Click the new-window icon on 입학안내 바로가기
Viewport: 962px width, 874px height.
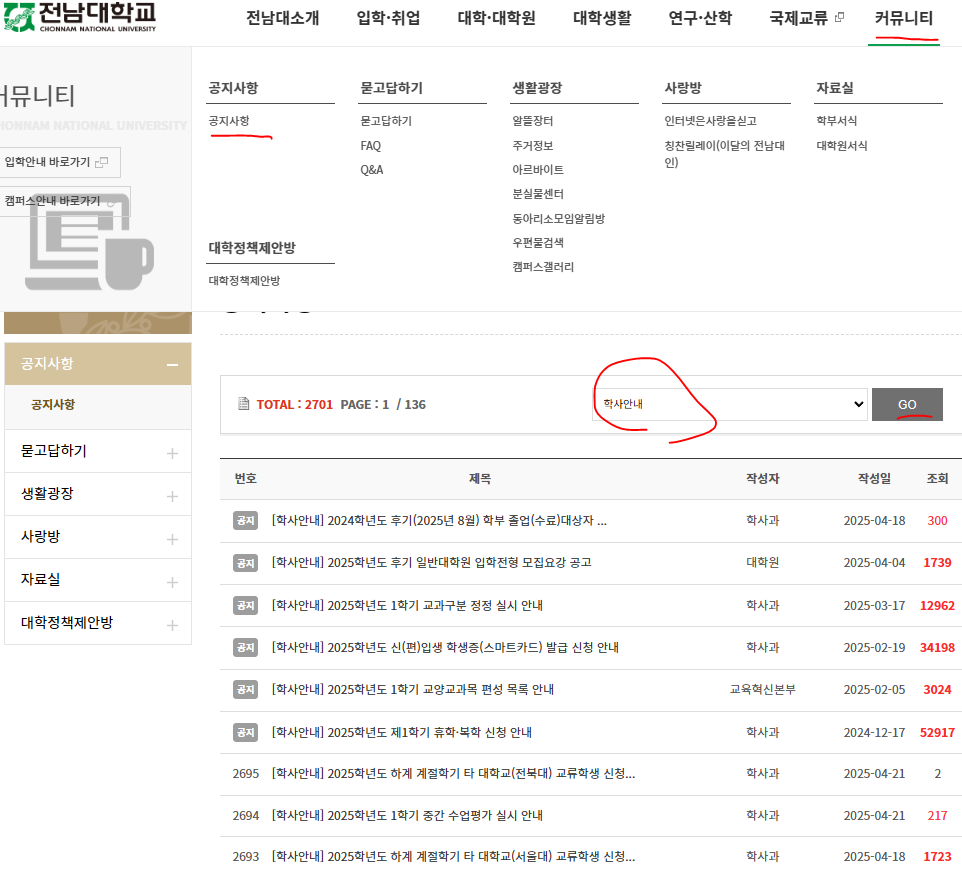tap(102, 162)
